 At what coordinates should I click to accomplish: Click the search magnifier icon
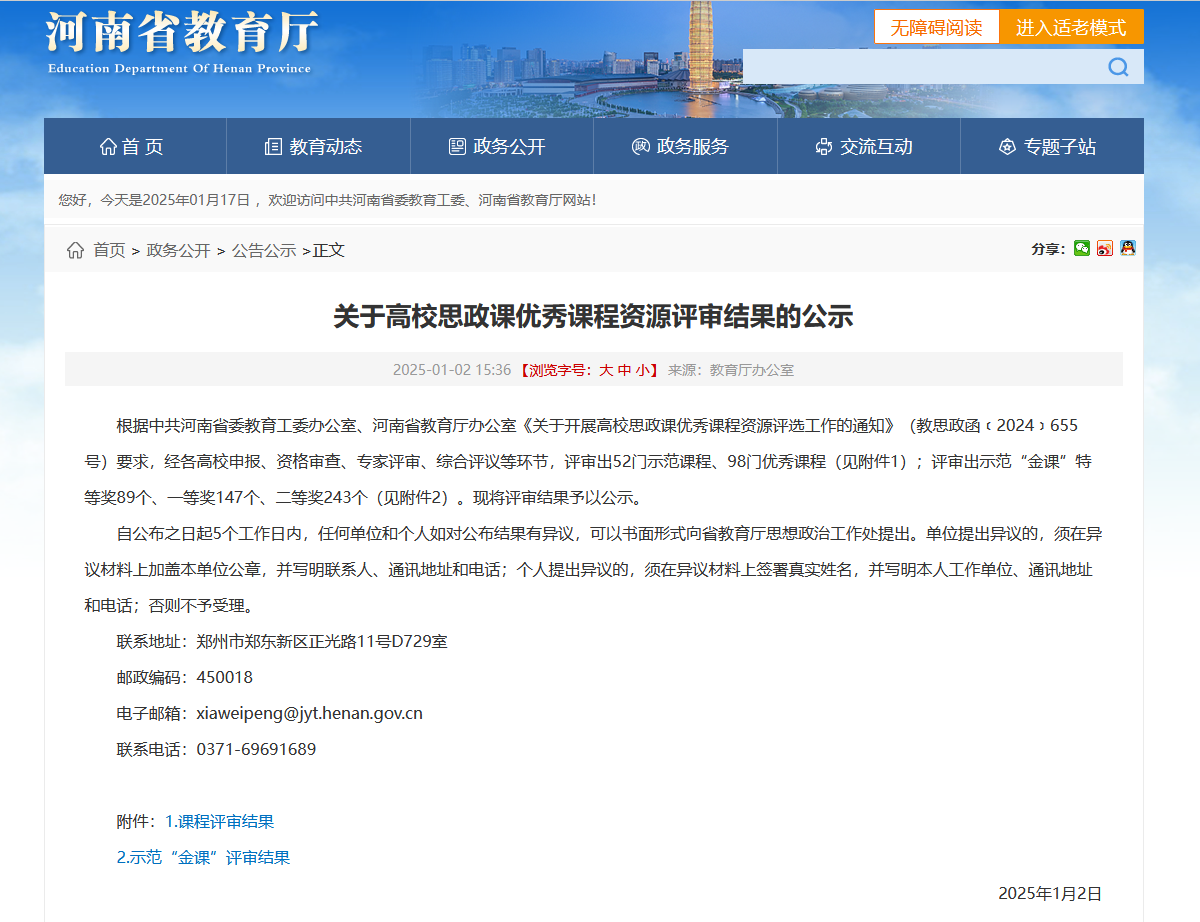coord(1118,67)
